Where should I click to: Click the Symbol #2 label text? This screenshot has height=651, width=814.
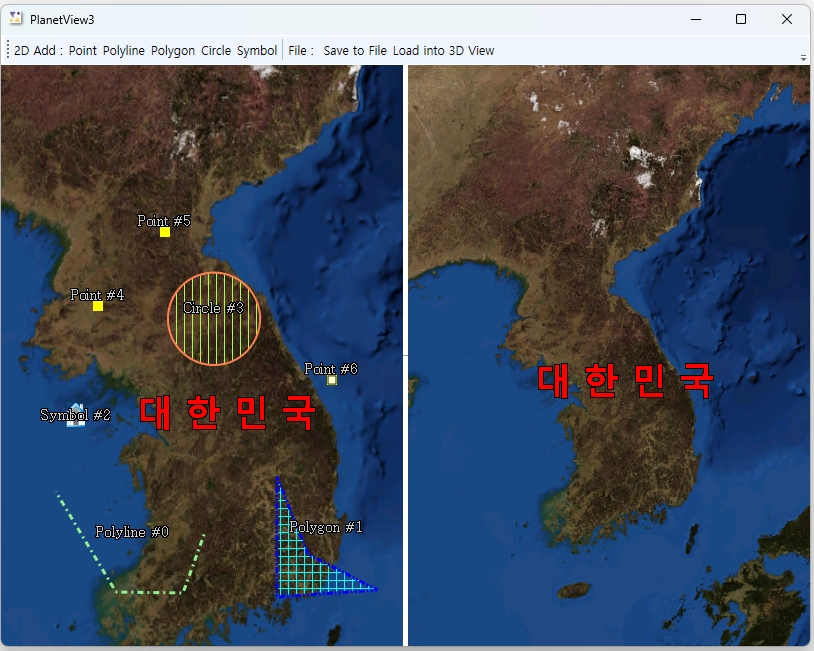point(75,415)
